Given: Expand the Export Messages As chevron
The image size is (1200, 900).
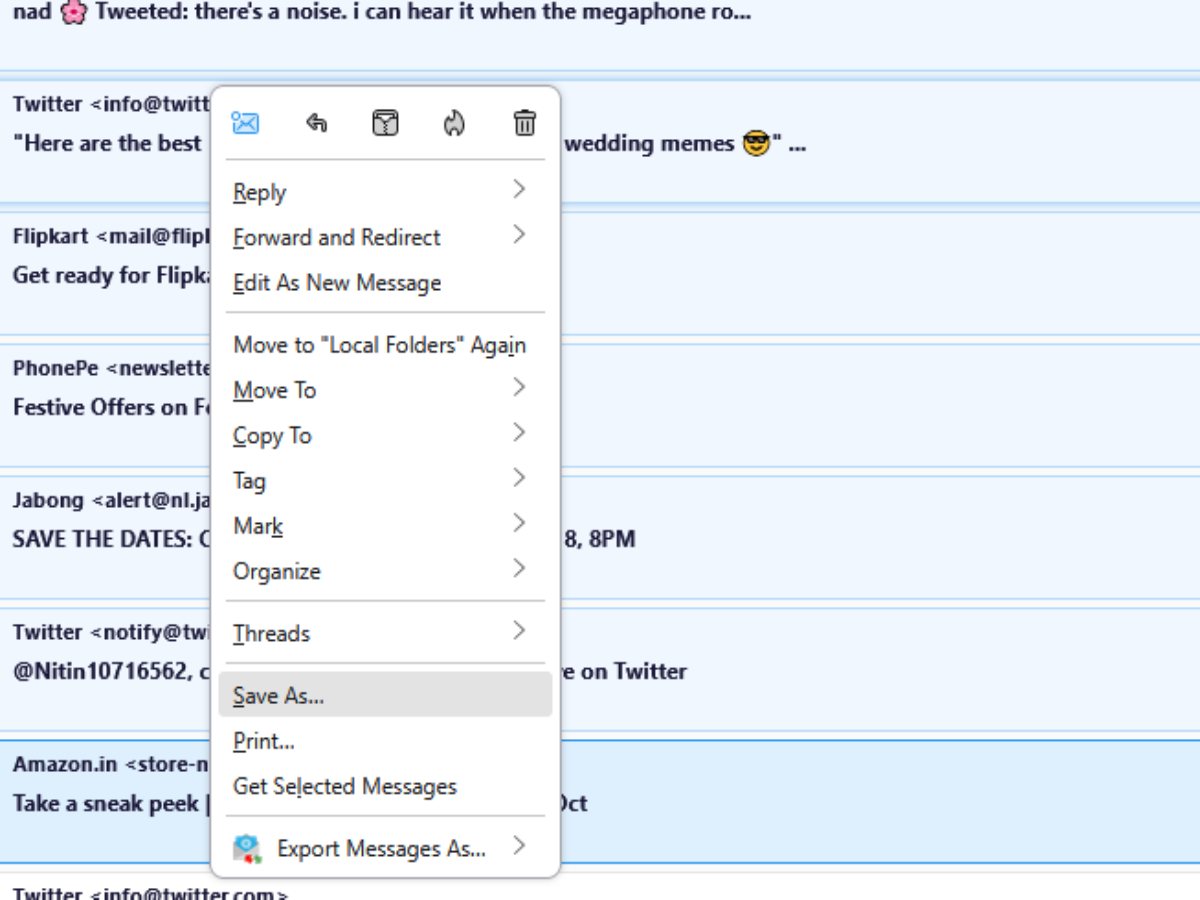Looking at the screenshot, I should click(519, 846).
